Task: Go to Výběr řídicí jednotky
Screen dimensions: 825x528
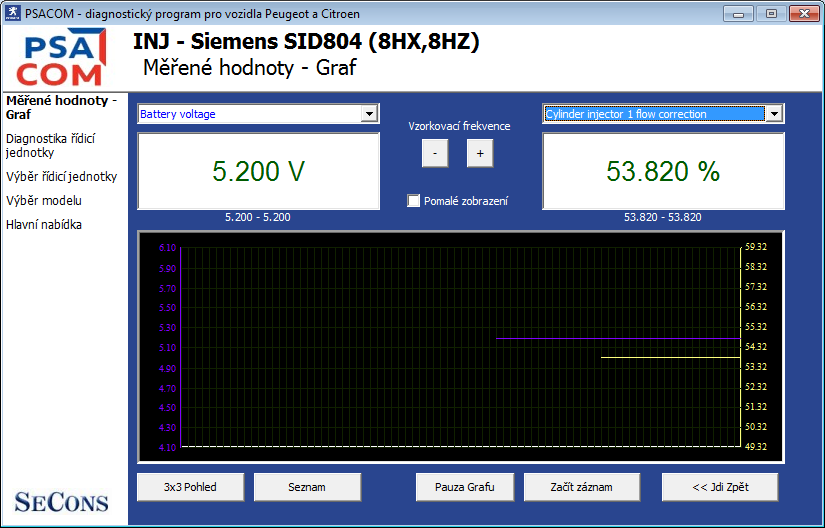Action: point(61,177)
